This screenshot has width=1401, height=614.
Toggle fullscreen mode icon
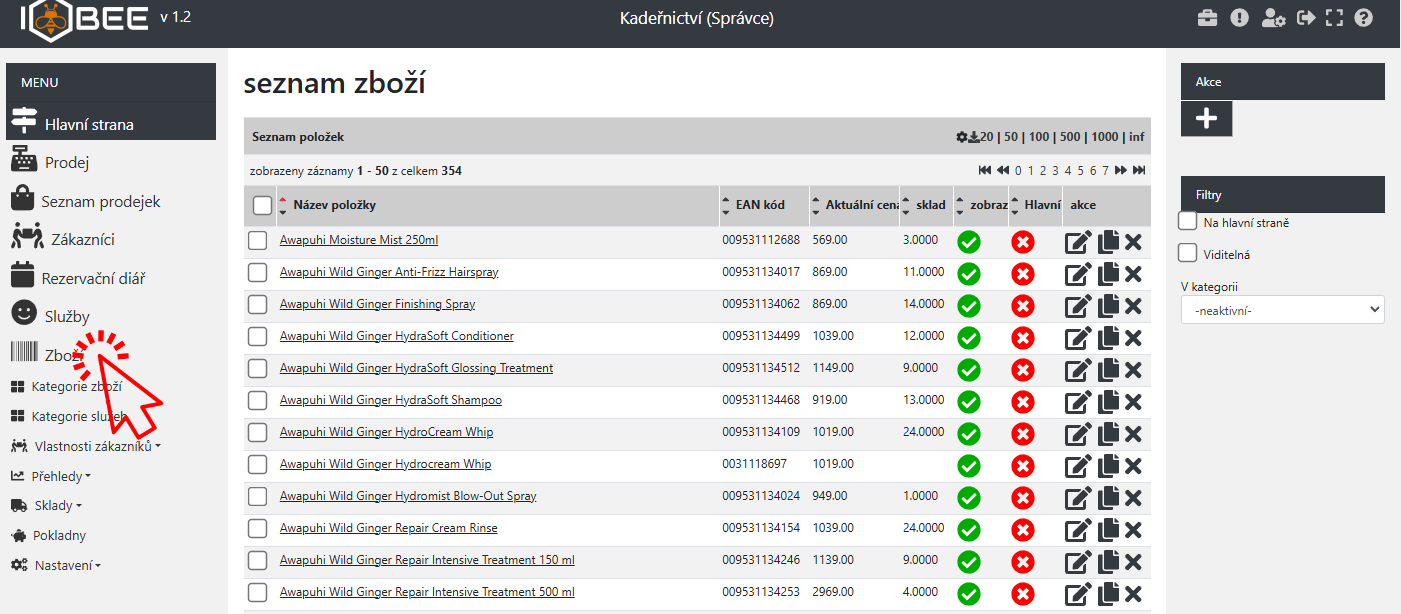[1334, 18]
